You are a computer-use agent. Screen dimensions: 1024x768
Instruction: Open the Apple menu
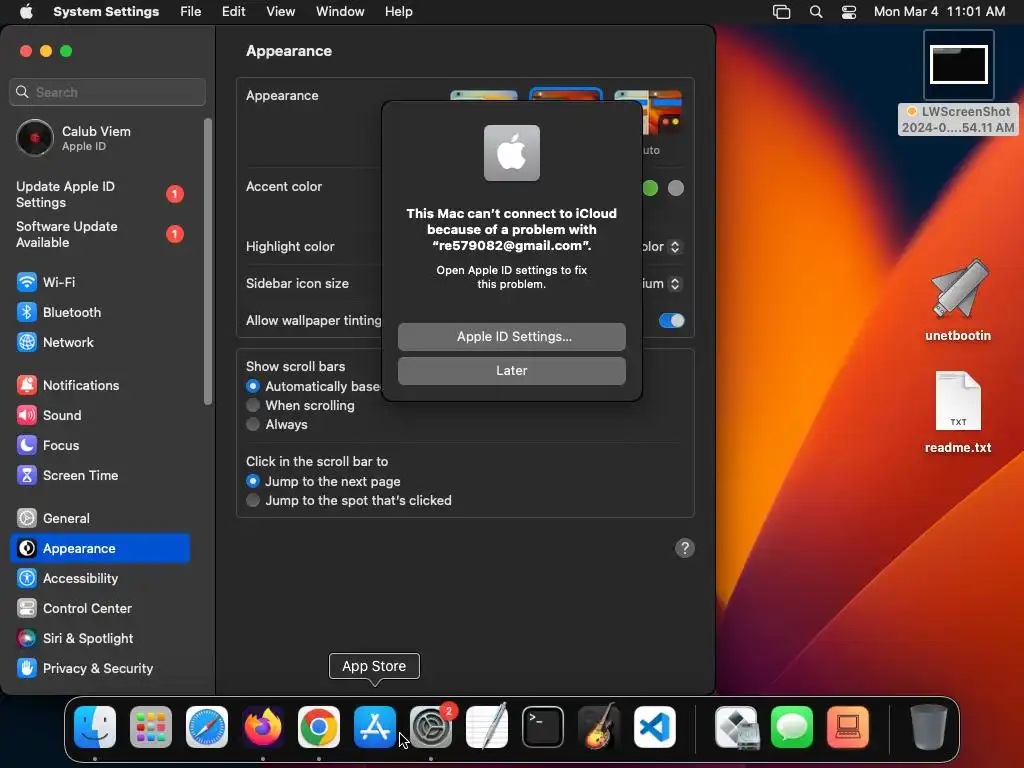pos(26,12)
